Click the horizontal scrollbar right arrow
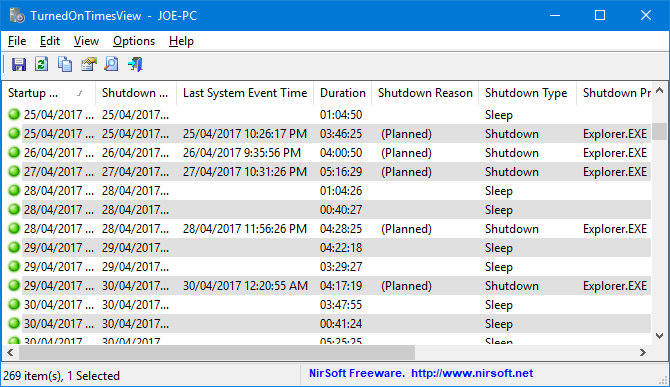Screen dimensions: 670x387 [x=643, y=352]
